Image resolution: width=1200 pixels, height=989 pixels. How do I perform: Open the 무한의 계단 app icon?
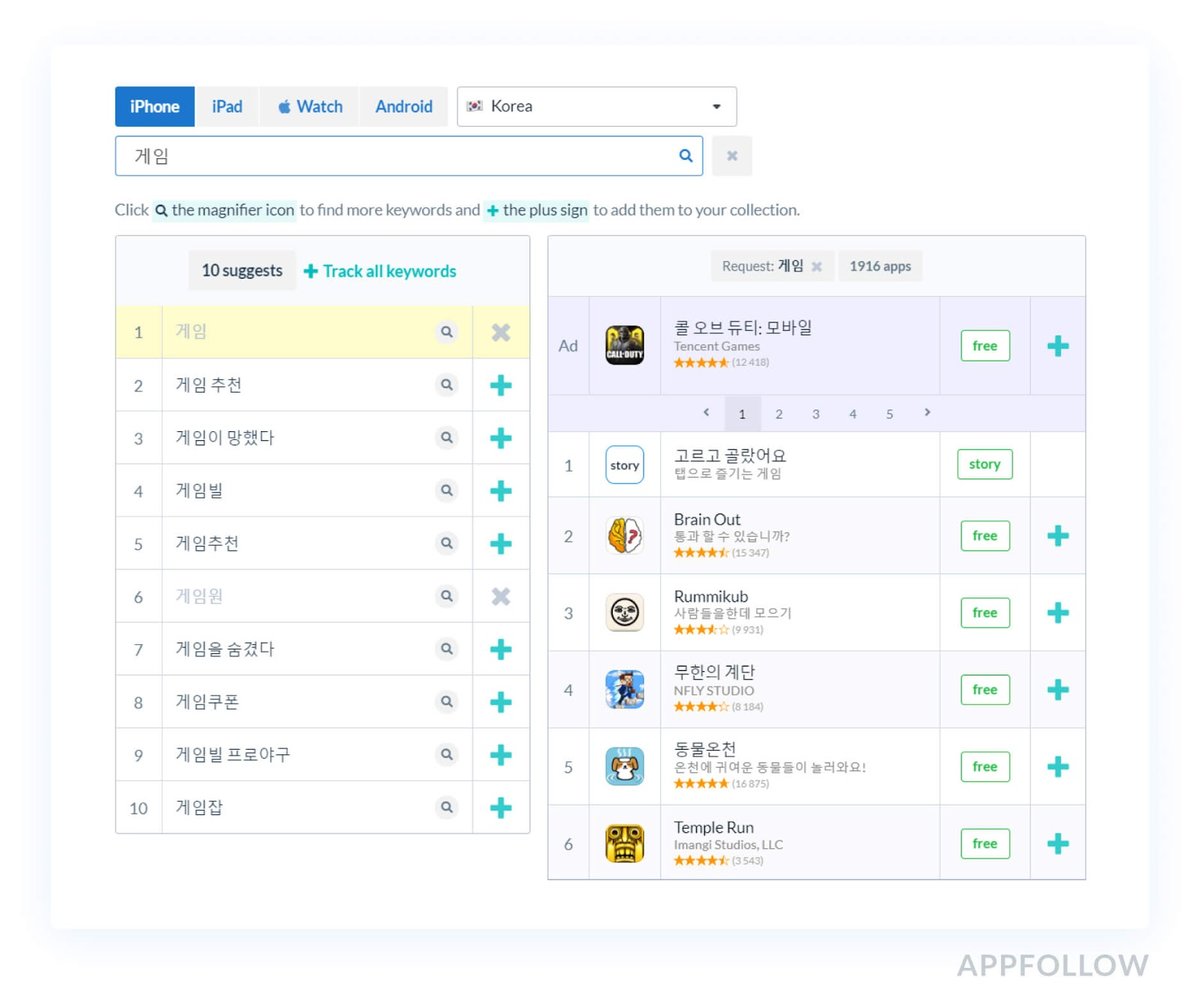click(625, 690)
